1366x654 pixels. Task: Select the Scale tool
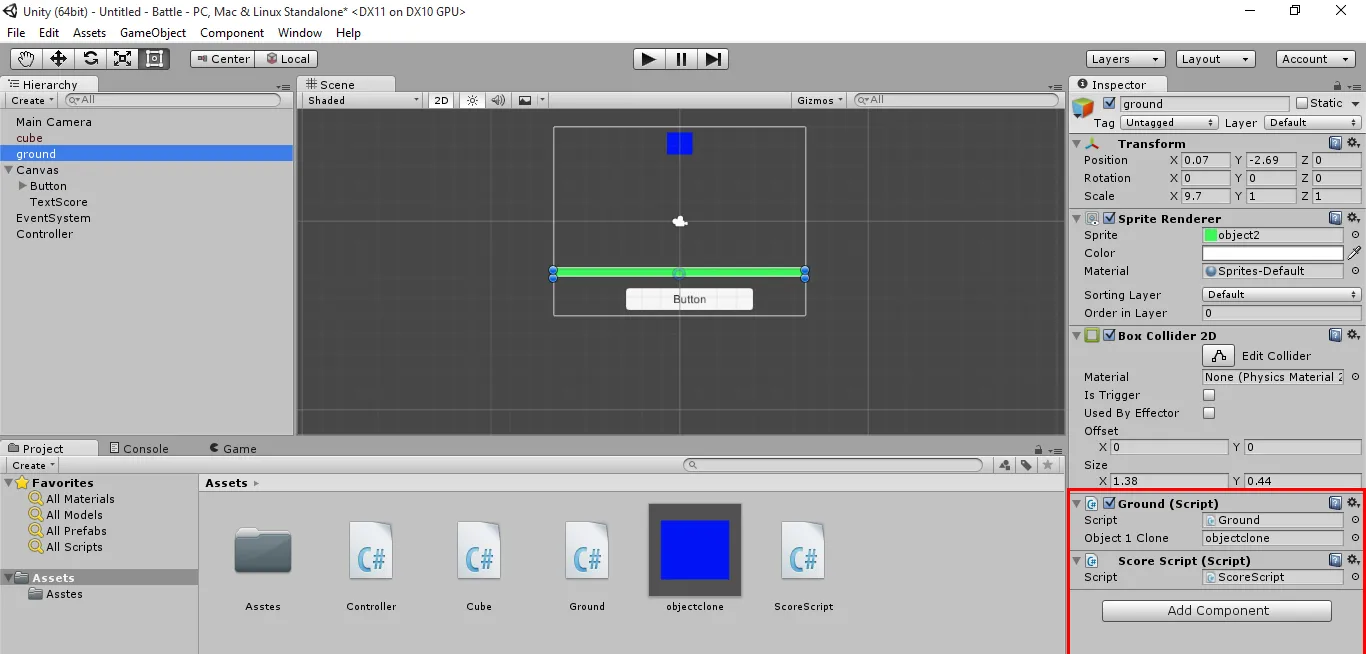click(122, 59)
